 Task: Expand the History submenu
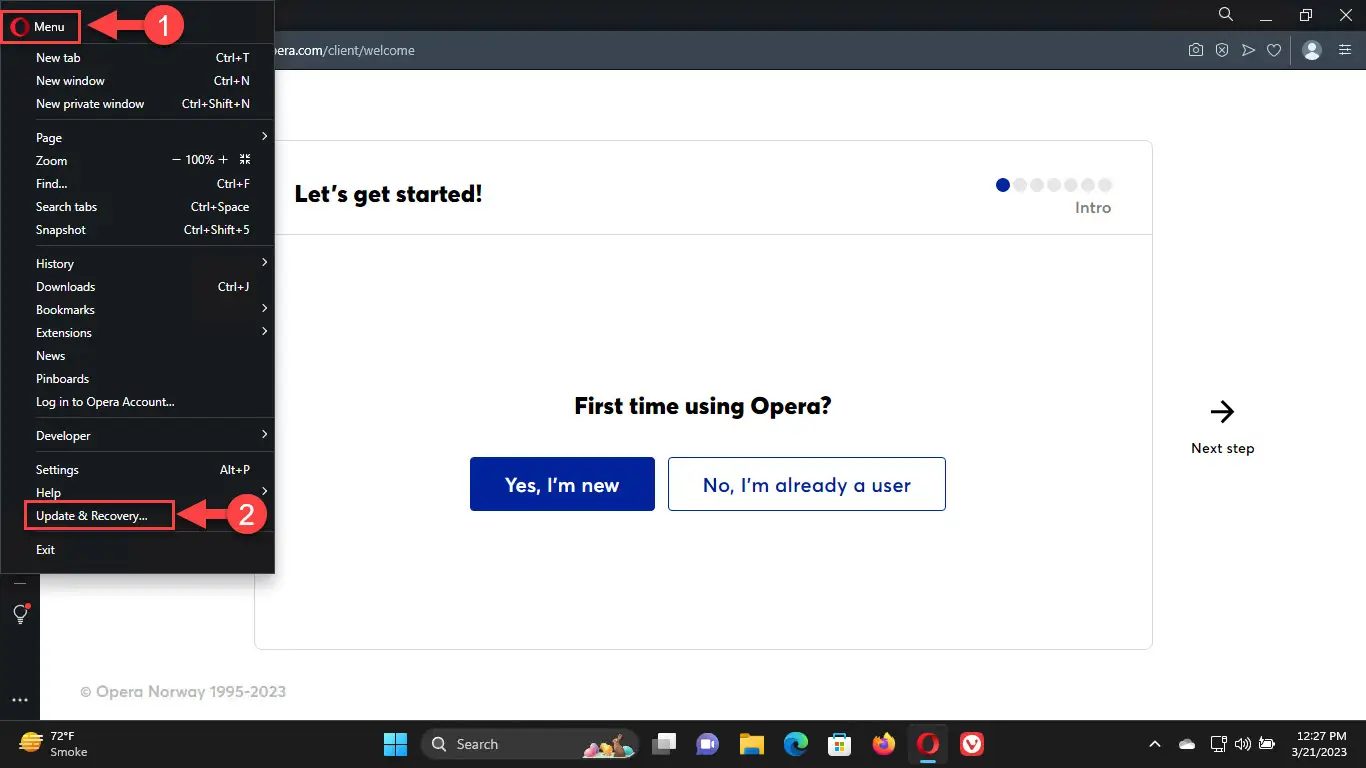pos(138,264)
